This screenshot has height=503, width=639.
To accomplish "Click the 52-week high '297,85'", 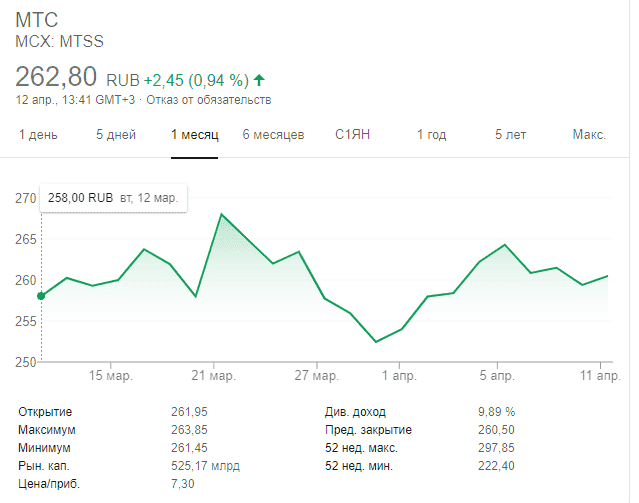I will (496, 448).
